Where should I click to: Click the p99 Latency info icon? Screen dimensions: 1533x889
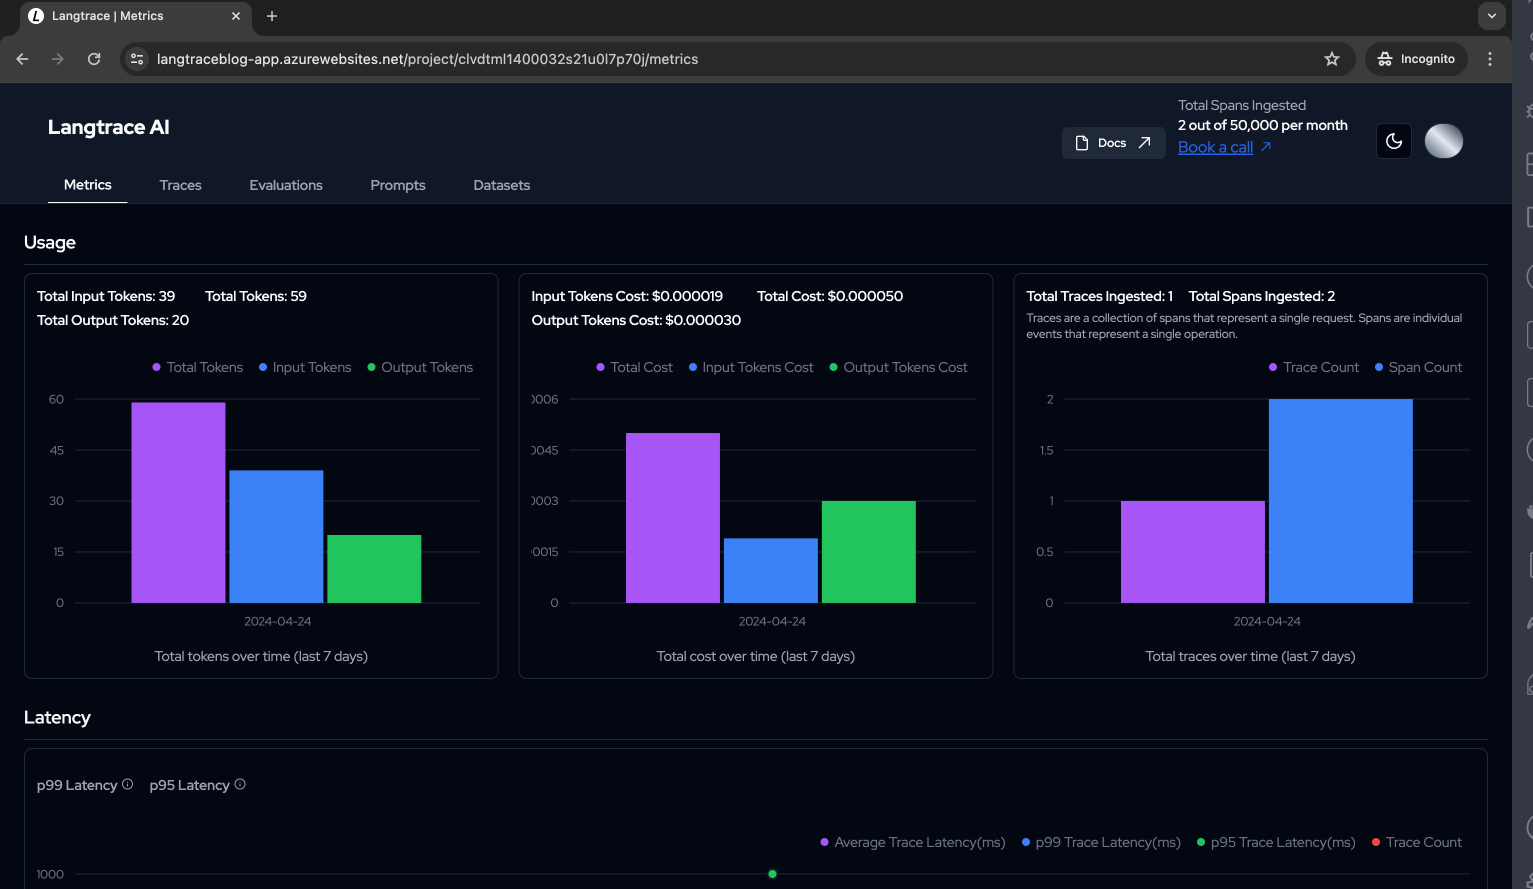127,784
